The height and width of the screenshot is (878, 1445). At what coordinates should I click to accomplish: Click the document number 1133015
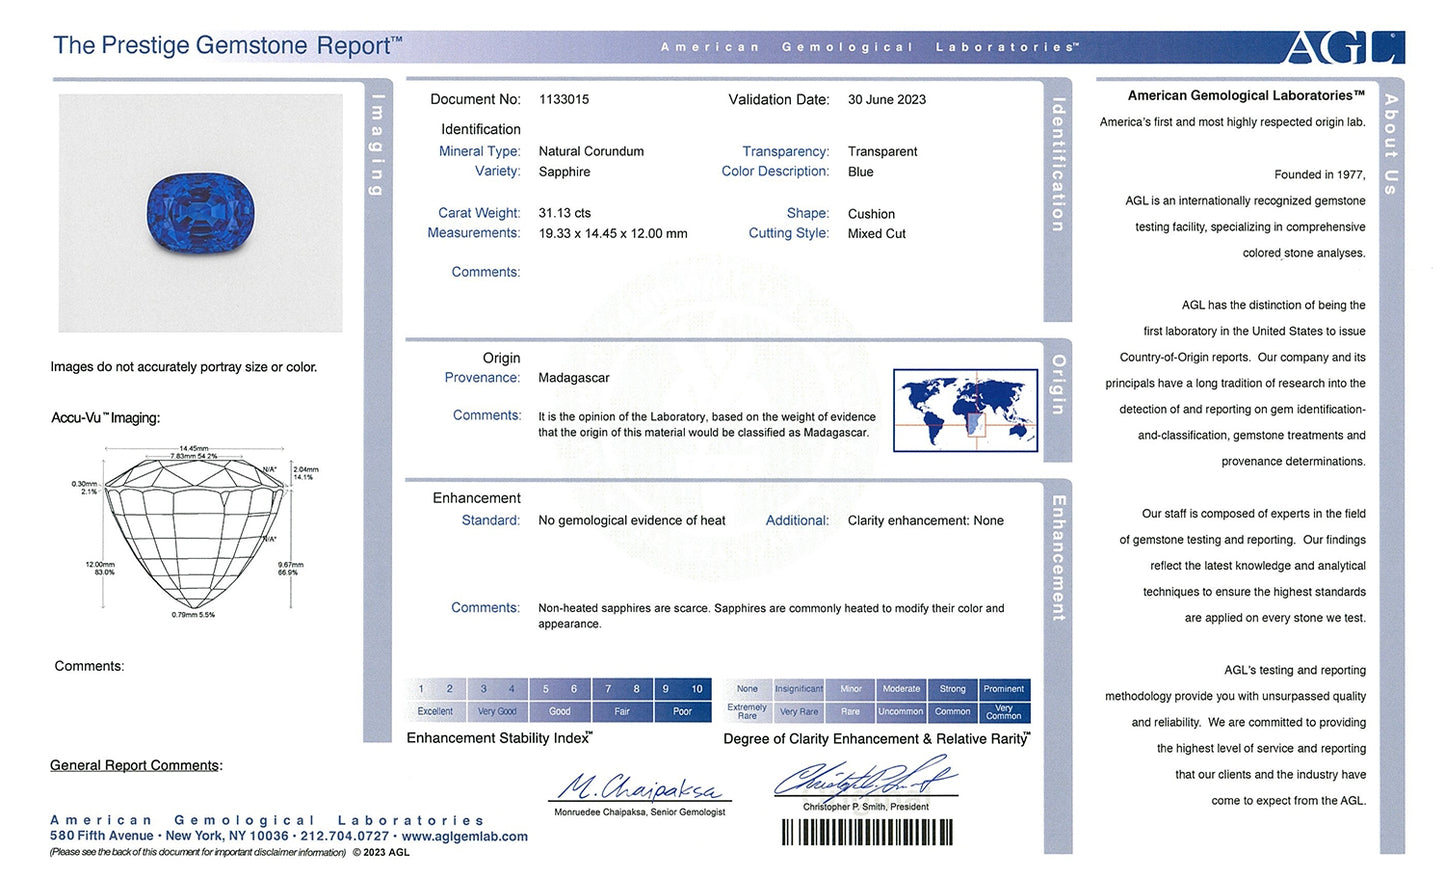pos(564,100)
